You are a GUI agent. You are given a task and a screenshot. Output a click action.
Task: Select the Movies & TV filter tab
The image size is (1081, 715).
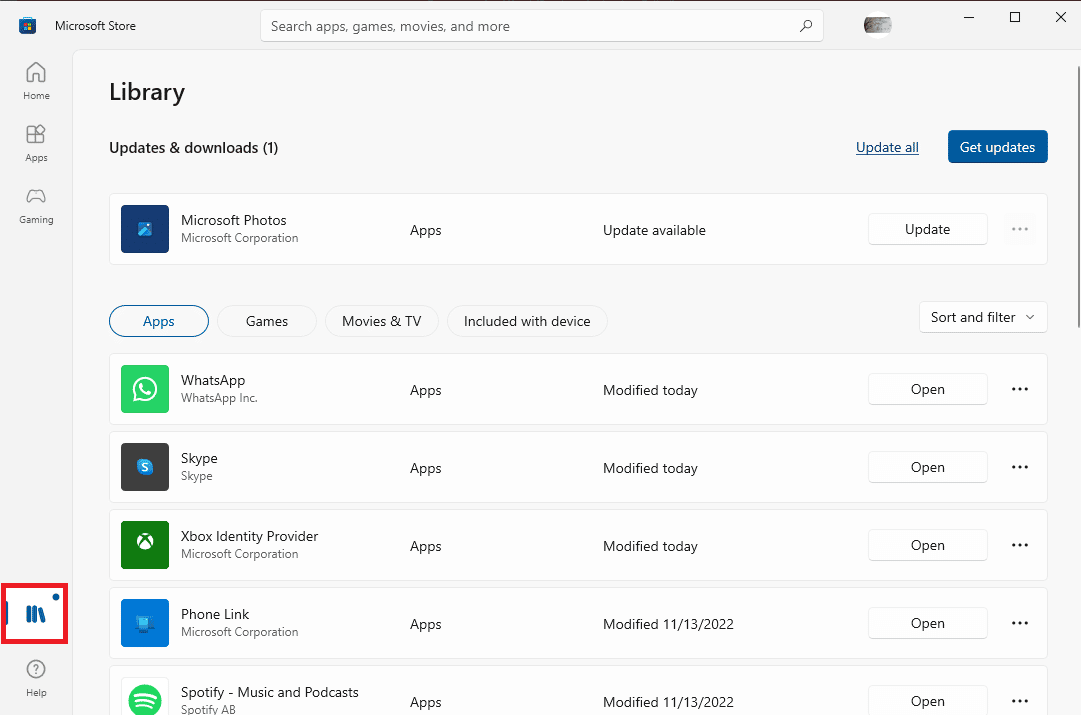[381, 321]
